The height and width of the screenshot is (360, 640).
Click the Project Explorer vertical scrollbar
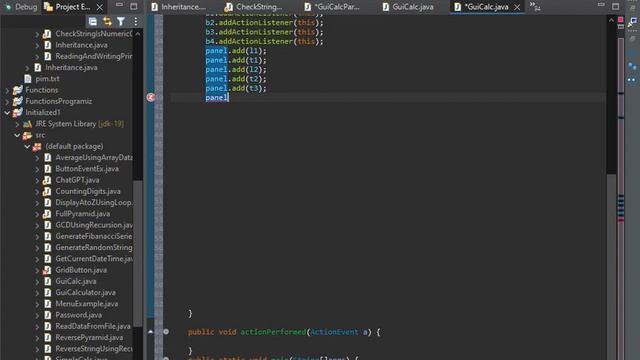click(138, 253)
